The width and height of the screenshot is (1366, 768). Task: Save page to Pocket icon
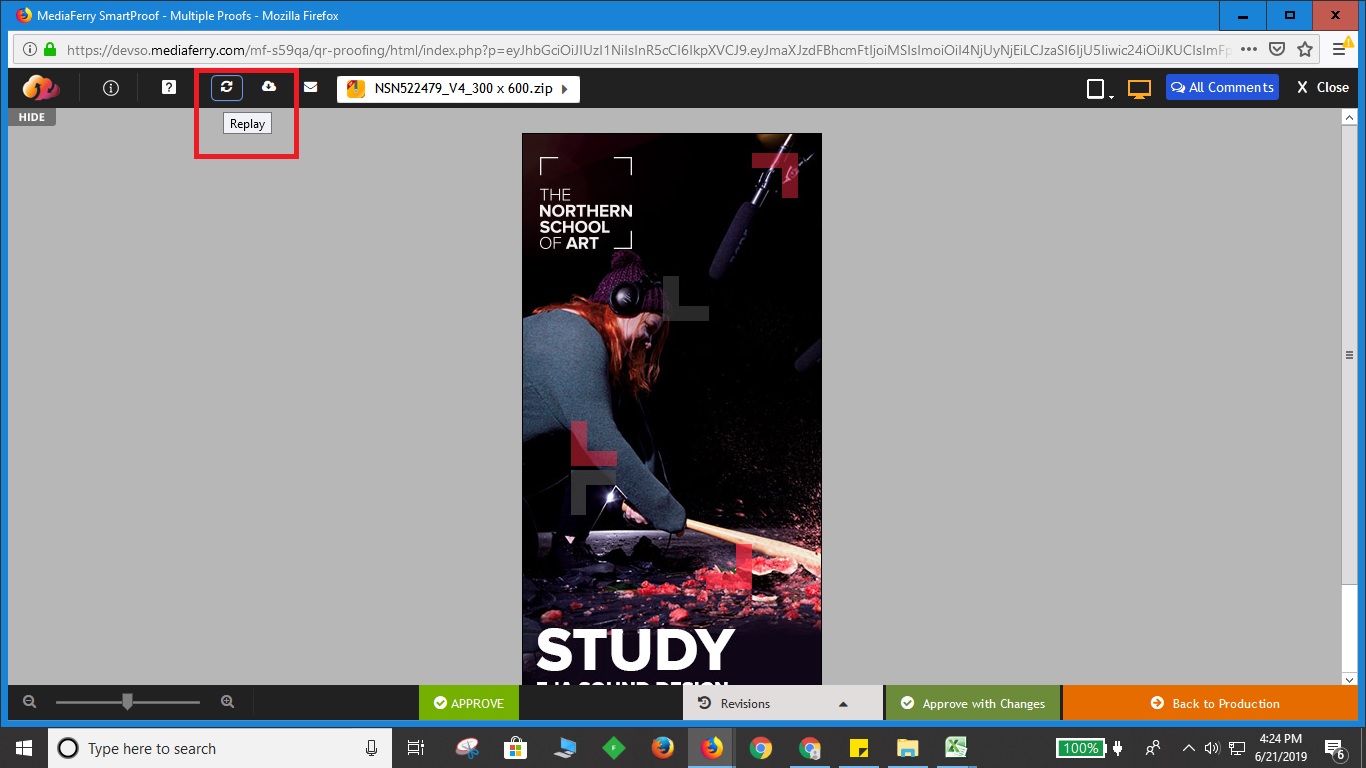point(1277,49)
